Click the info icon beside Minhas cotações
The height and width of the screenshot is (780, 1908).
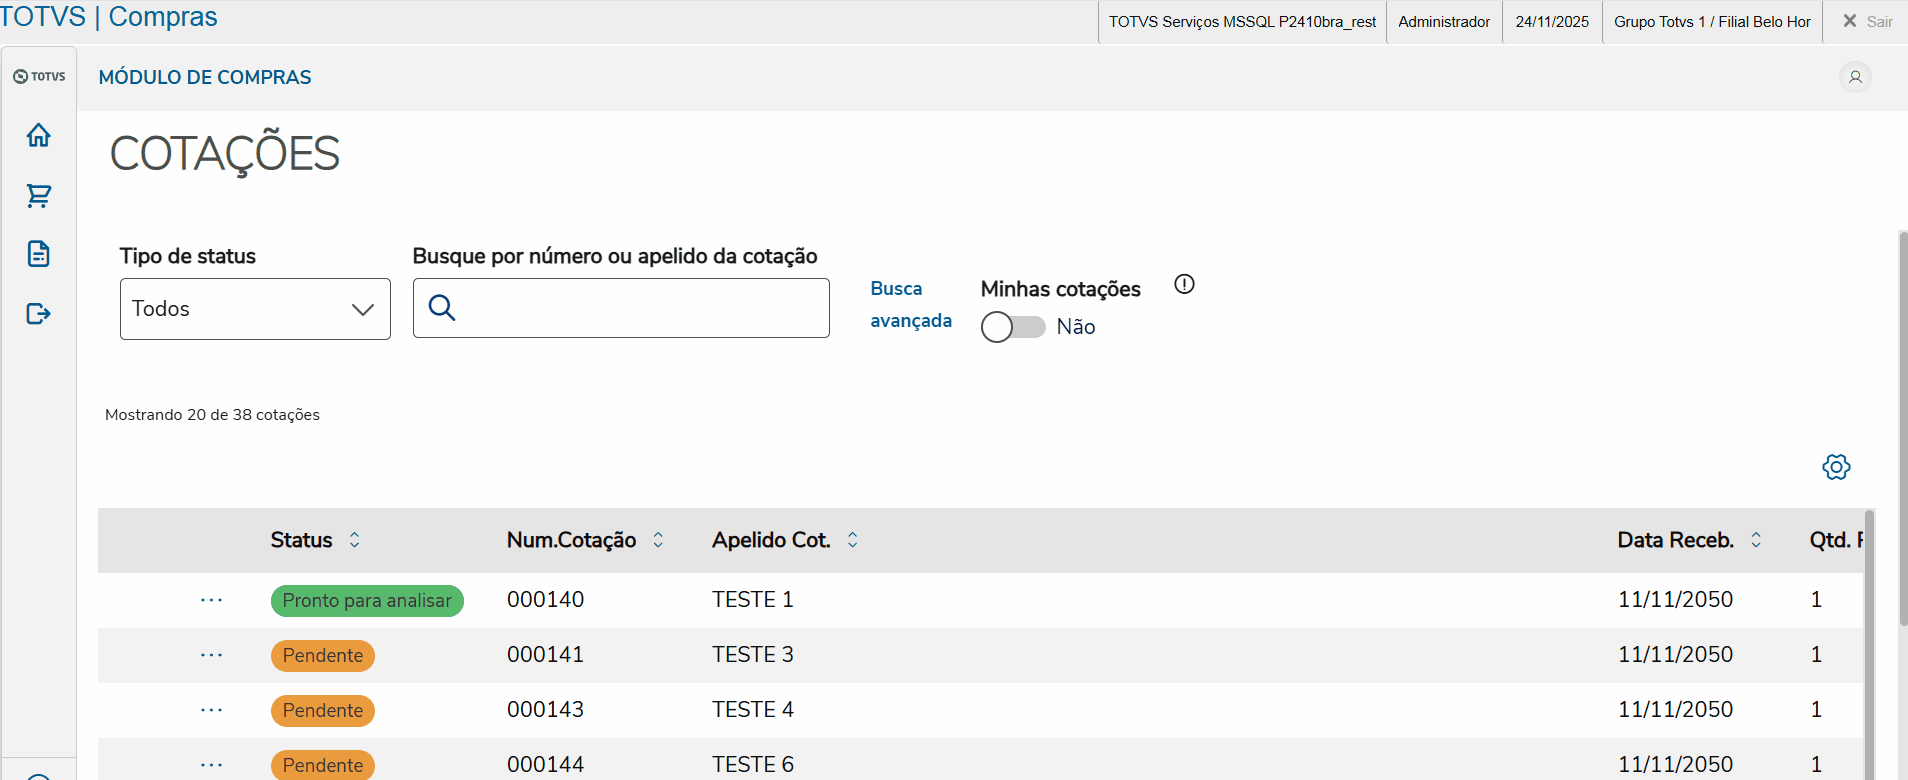(1184, 285)
